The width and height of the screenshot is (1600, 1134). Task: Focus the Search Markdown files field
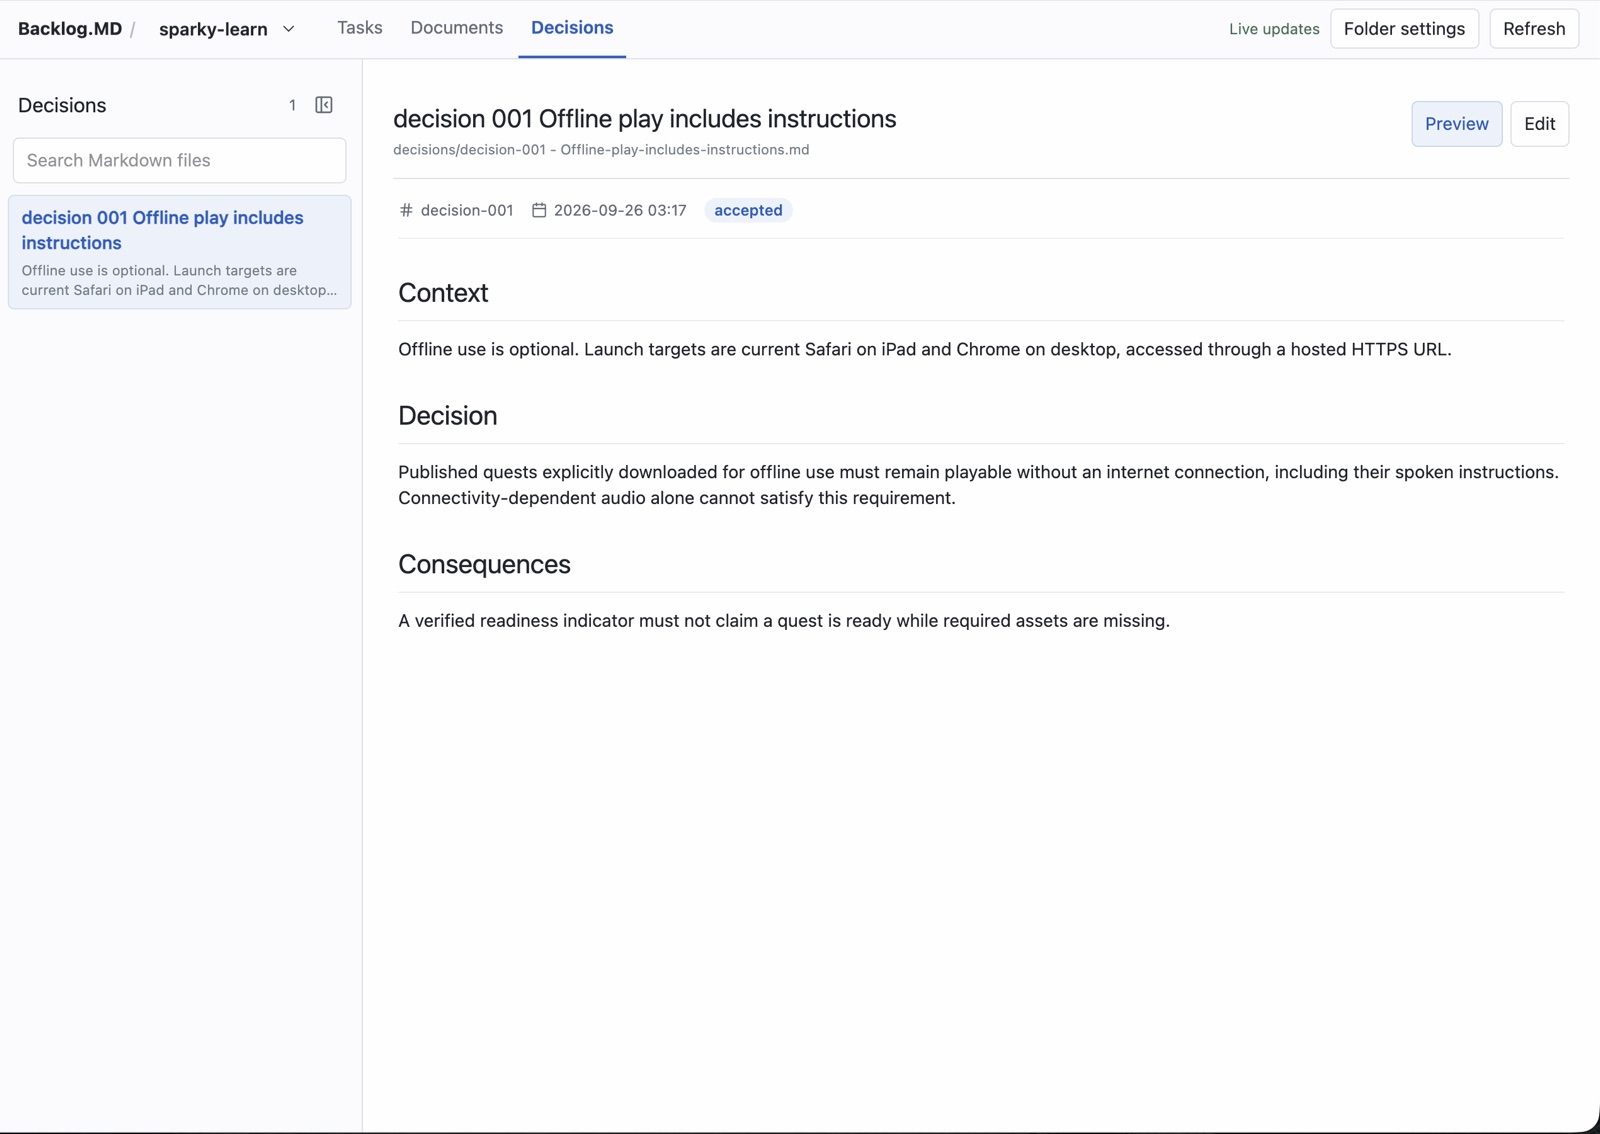click(180, 160)
